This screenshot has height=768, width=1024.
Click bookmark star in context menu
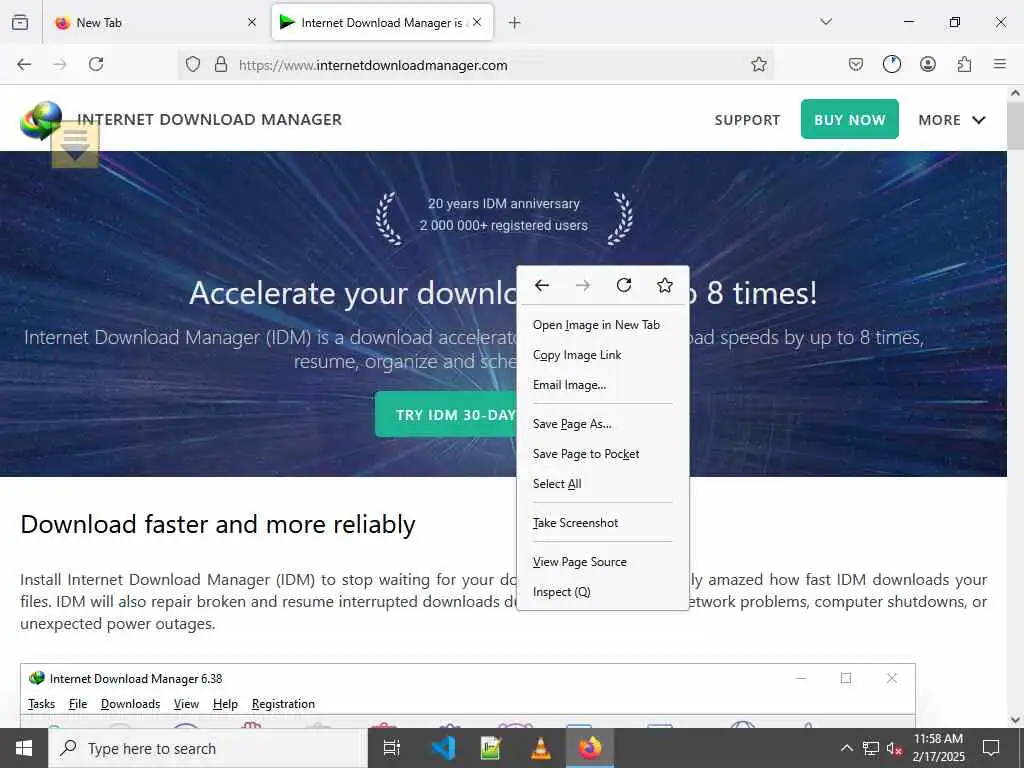(665, 285)
